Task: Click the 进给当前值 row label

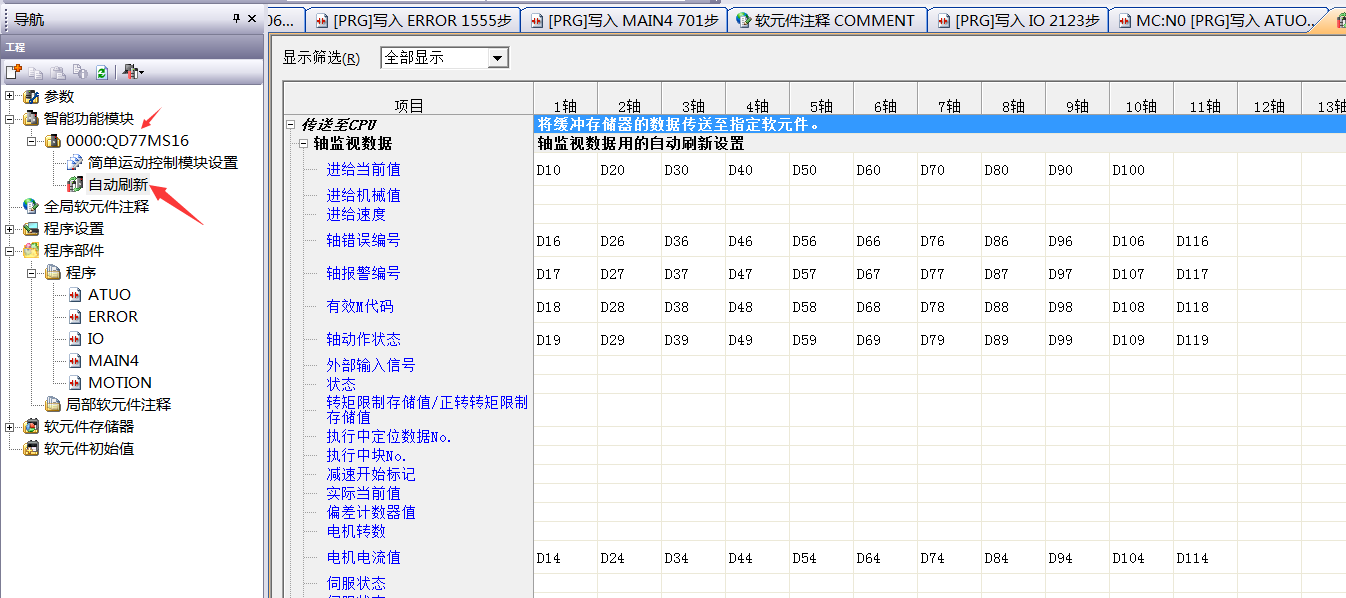Action: pos(363,169)
